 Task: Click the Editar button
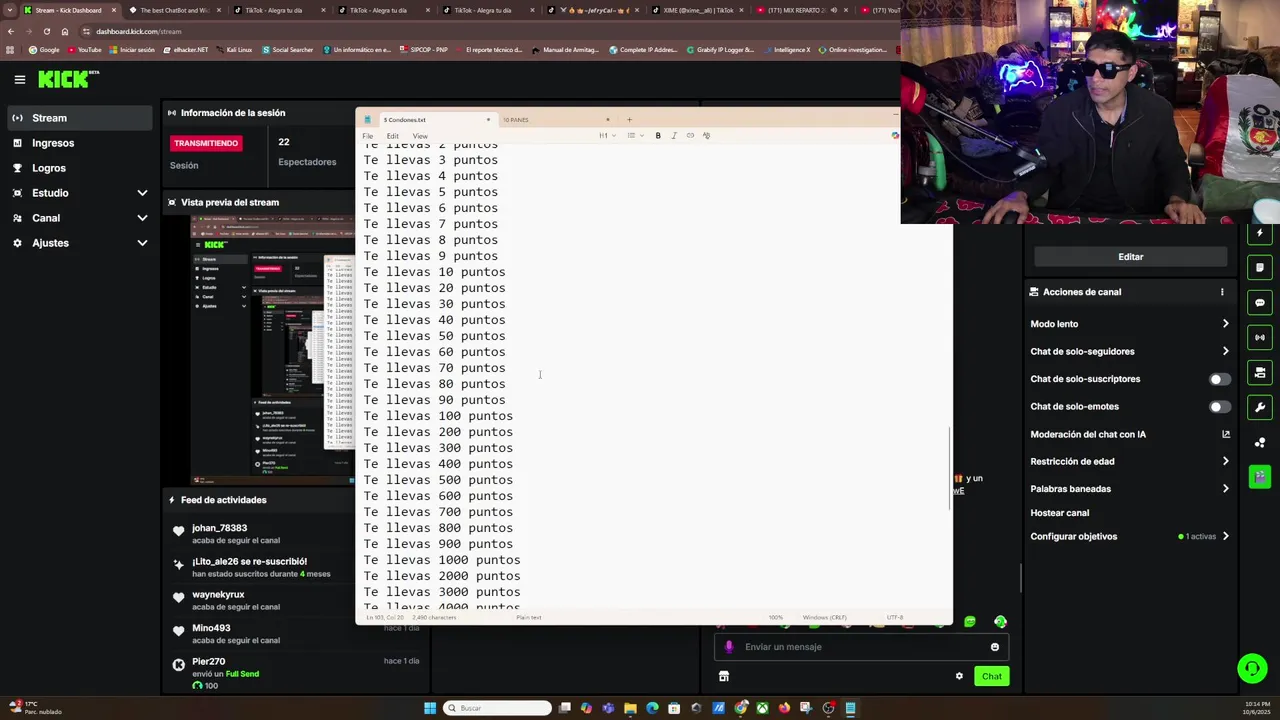click(x=1130, y=257)
